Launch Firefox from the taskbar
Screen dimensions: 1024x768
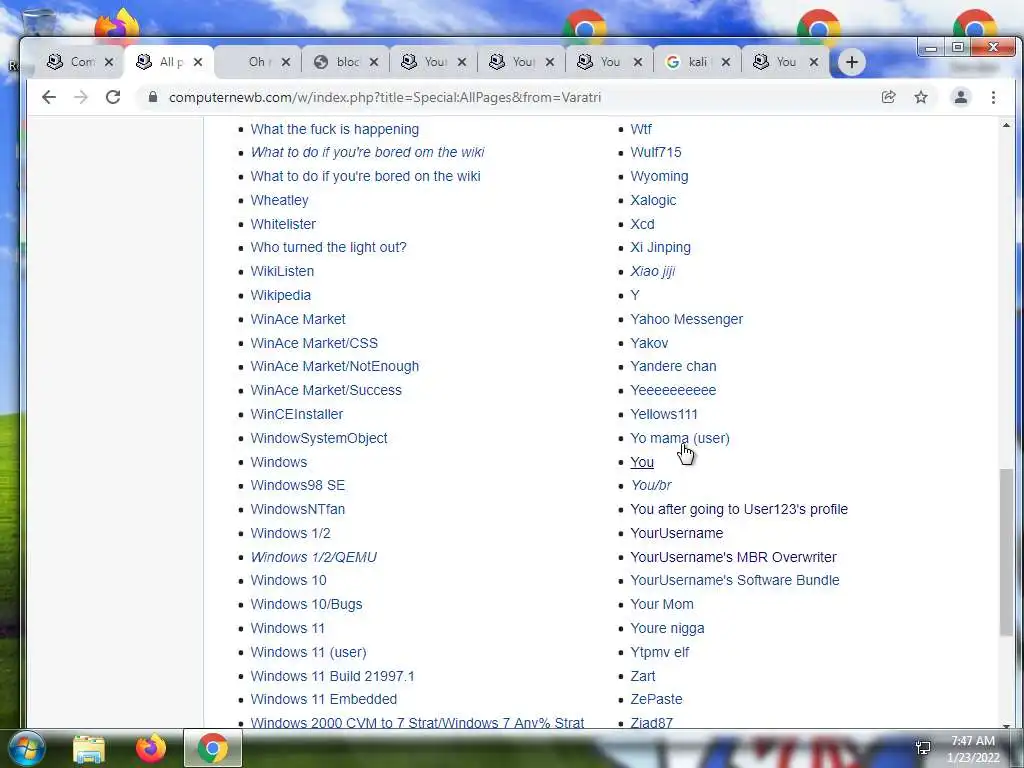point(150,748)
